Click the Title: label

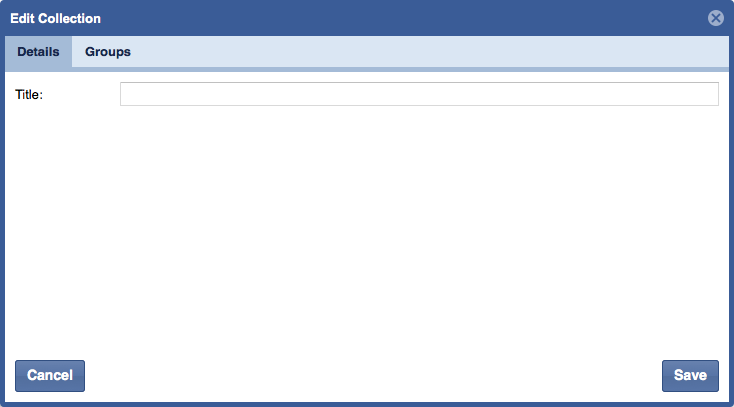coord(29,95)
